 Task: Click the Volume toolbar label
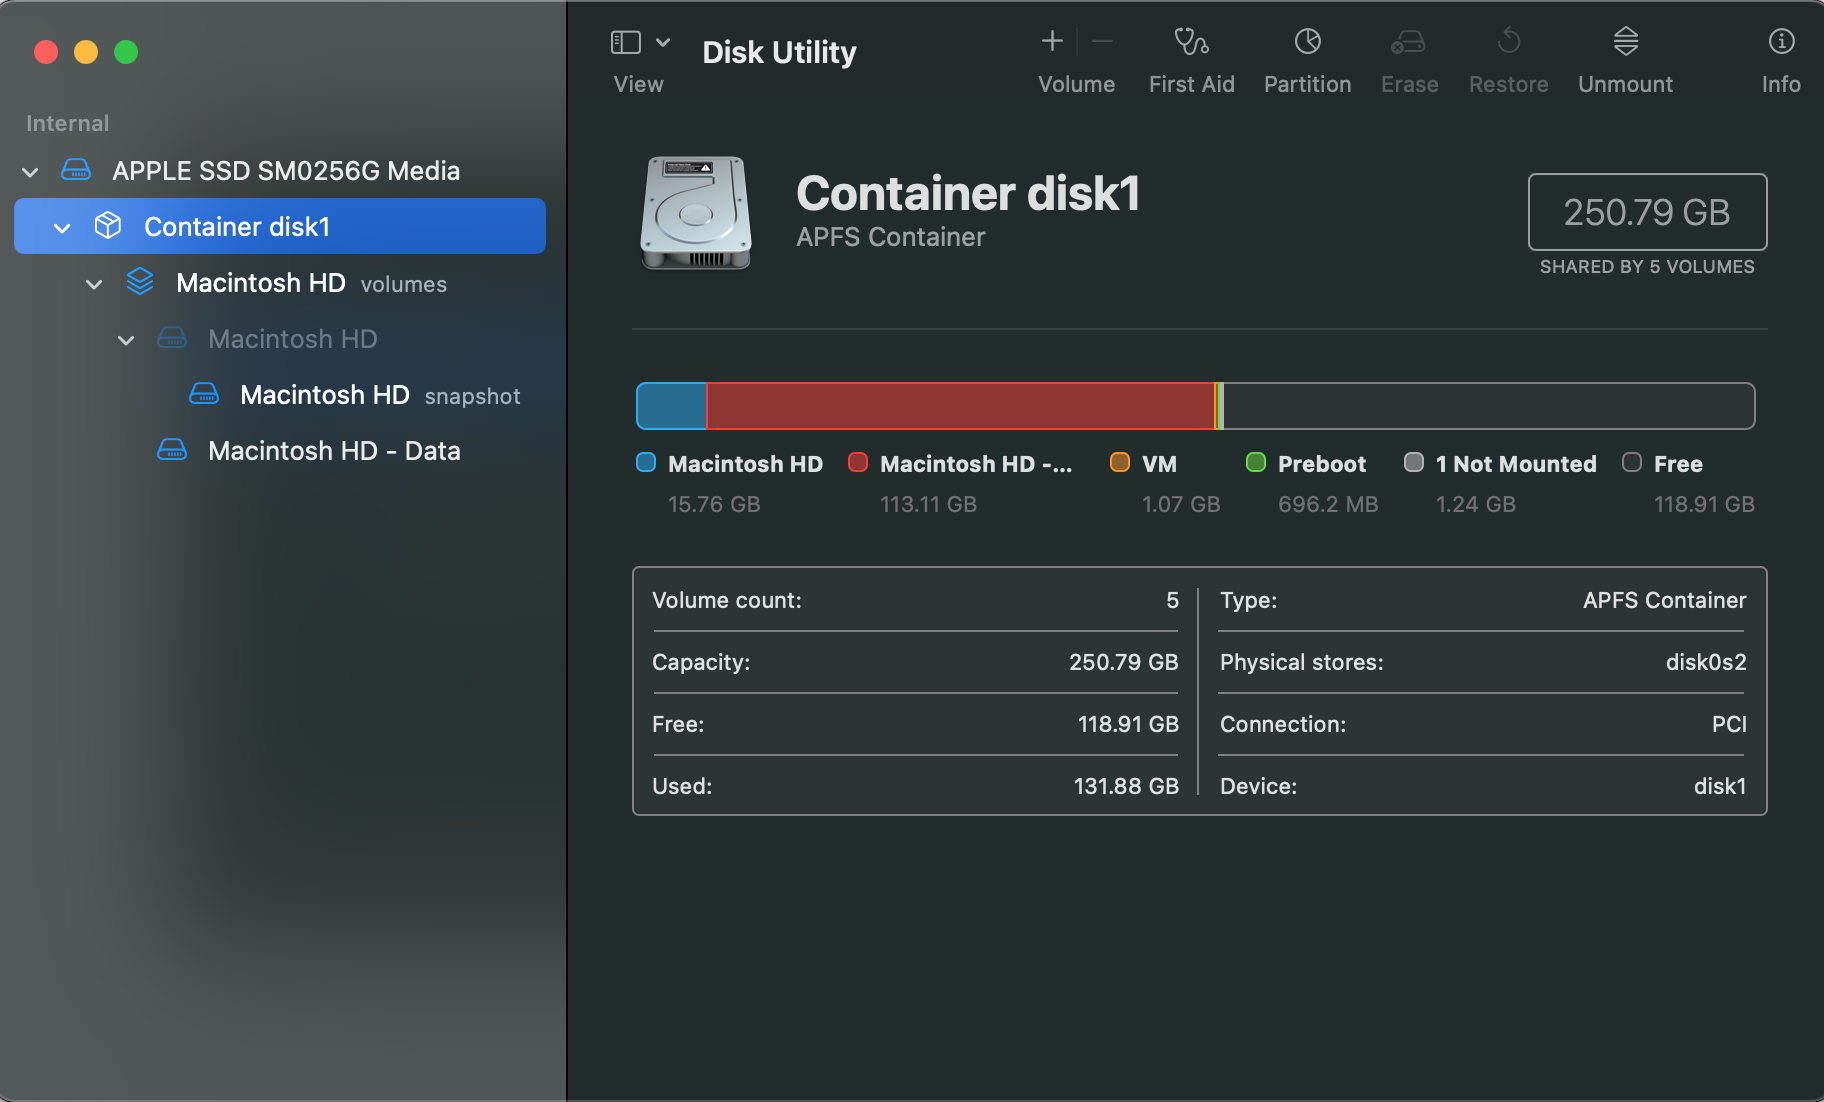(x=1076, y=84)
